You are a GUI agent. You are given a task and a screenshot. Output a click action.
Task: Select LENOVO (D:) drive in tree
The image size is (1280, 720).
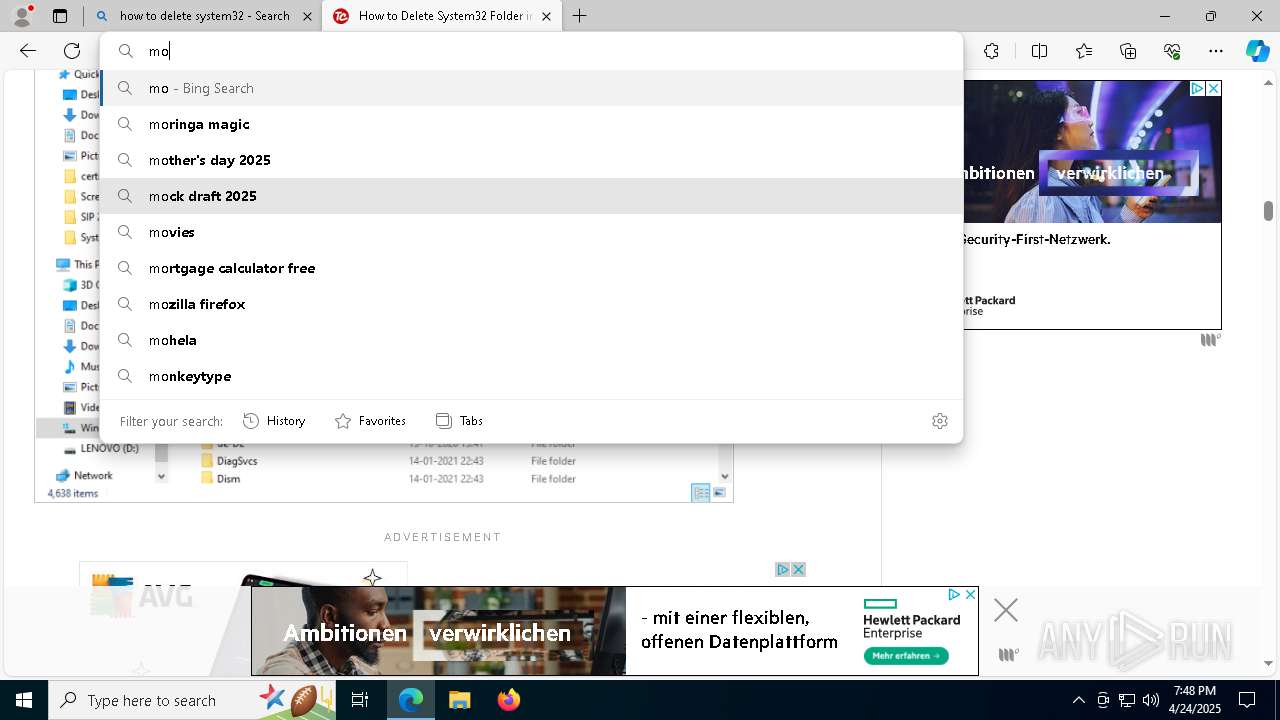click(x=99, y=449)
